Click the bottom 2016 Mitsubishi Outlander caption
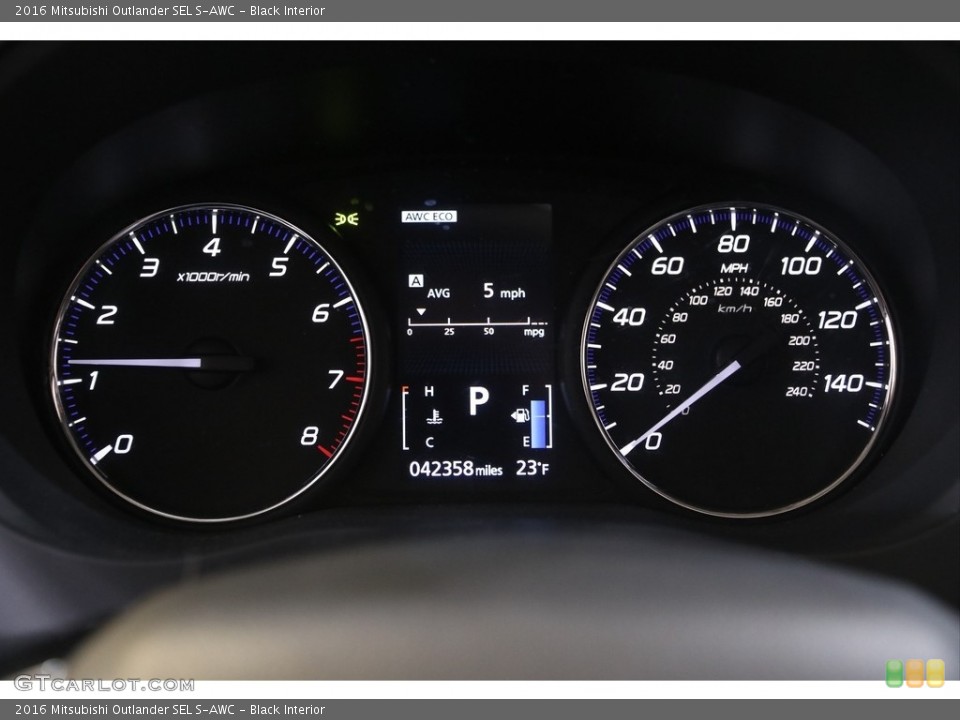Viewport: 960px width, 720px height. (170, 710)
